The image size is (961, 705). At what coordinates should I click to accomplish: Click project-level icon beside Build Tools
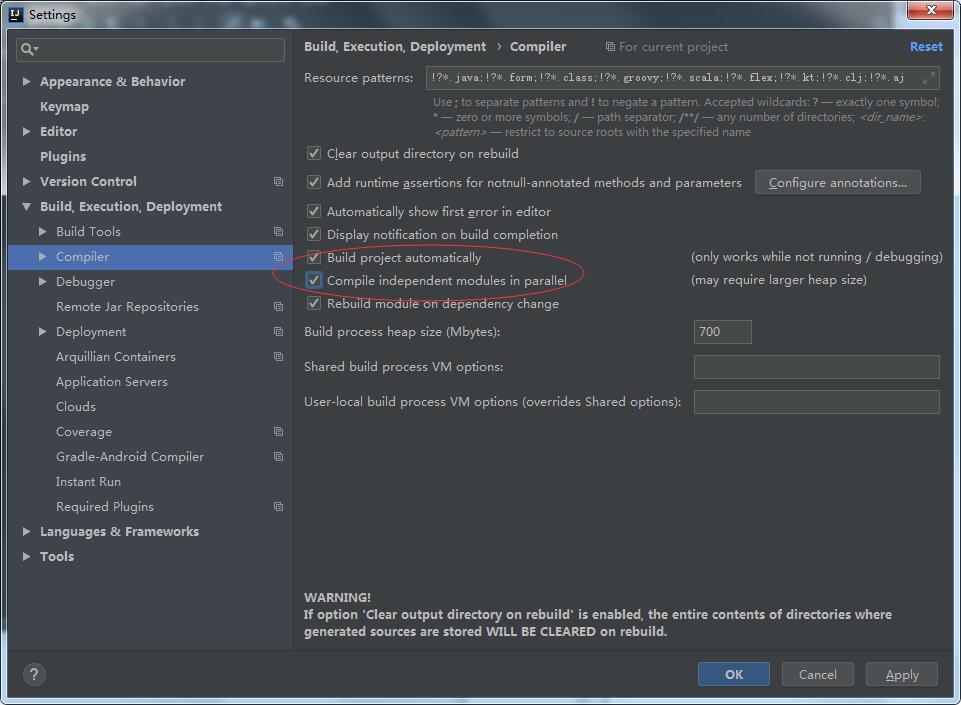(278, 232)
